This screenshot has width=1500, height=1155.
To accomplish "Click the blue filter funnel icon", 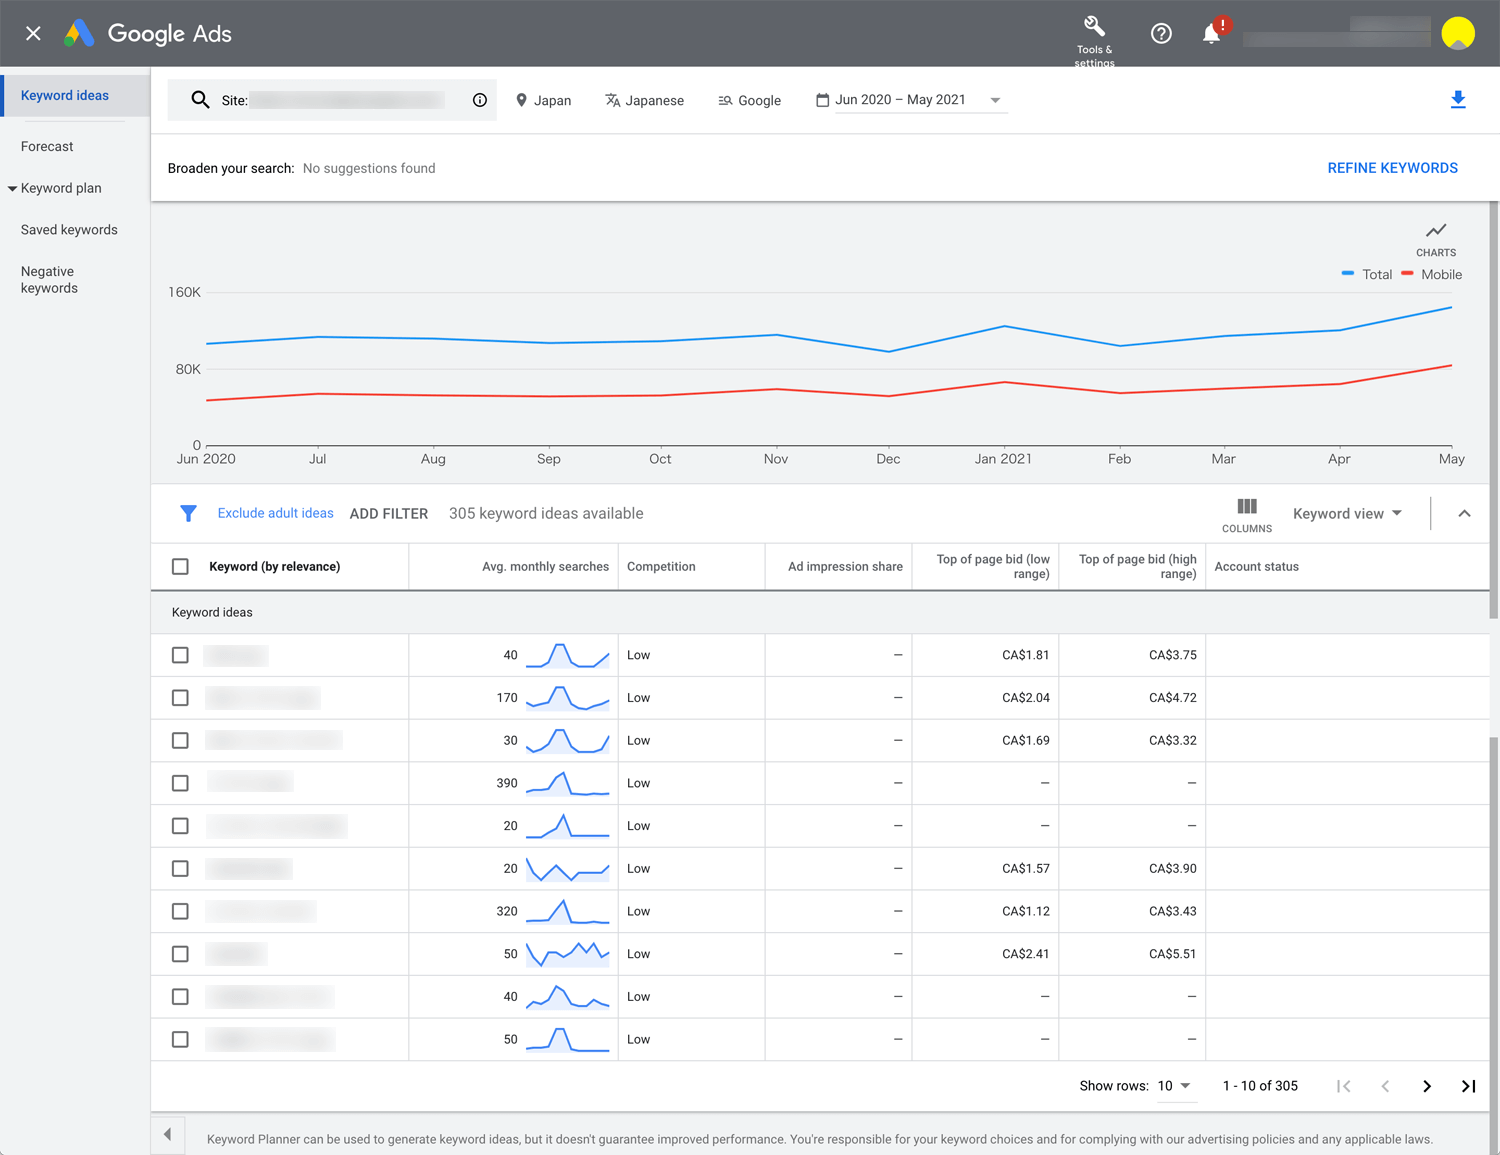I will [188, 513].
